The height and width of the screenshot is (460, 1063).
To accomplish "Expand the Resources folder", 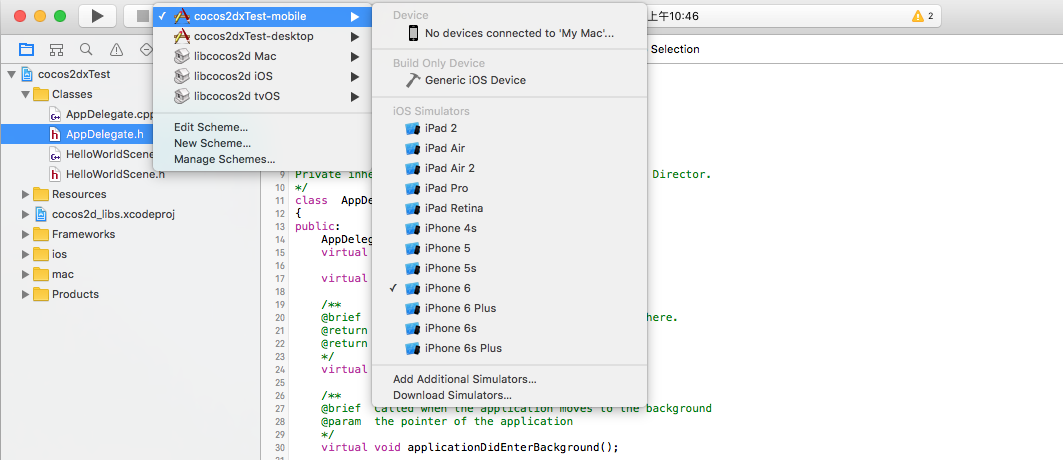I will [x=25, y=194].
